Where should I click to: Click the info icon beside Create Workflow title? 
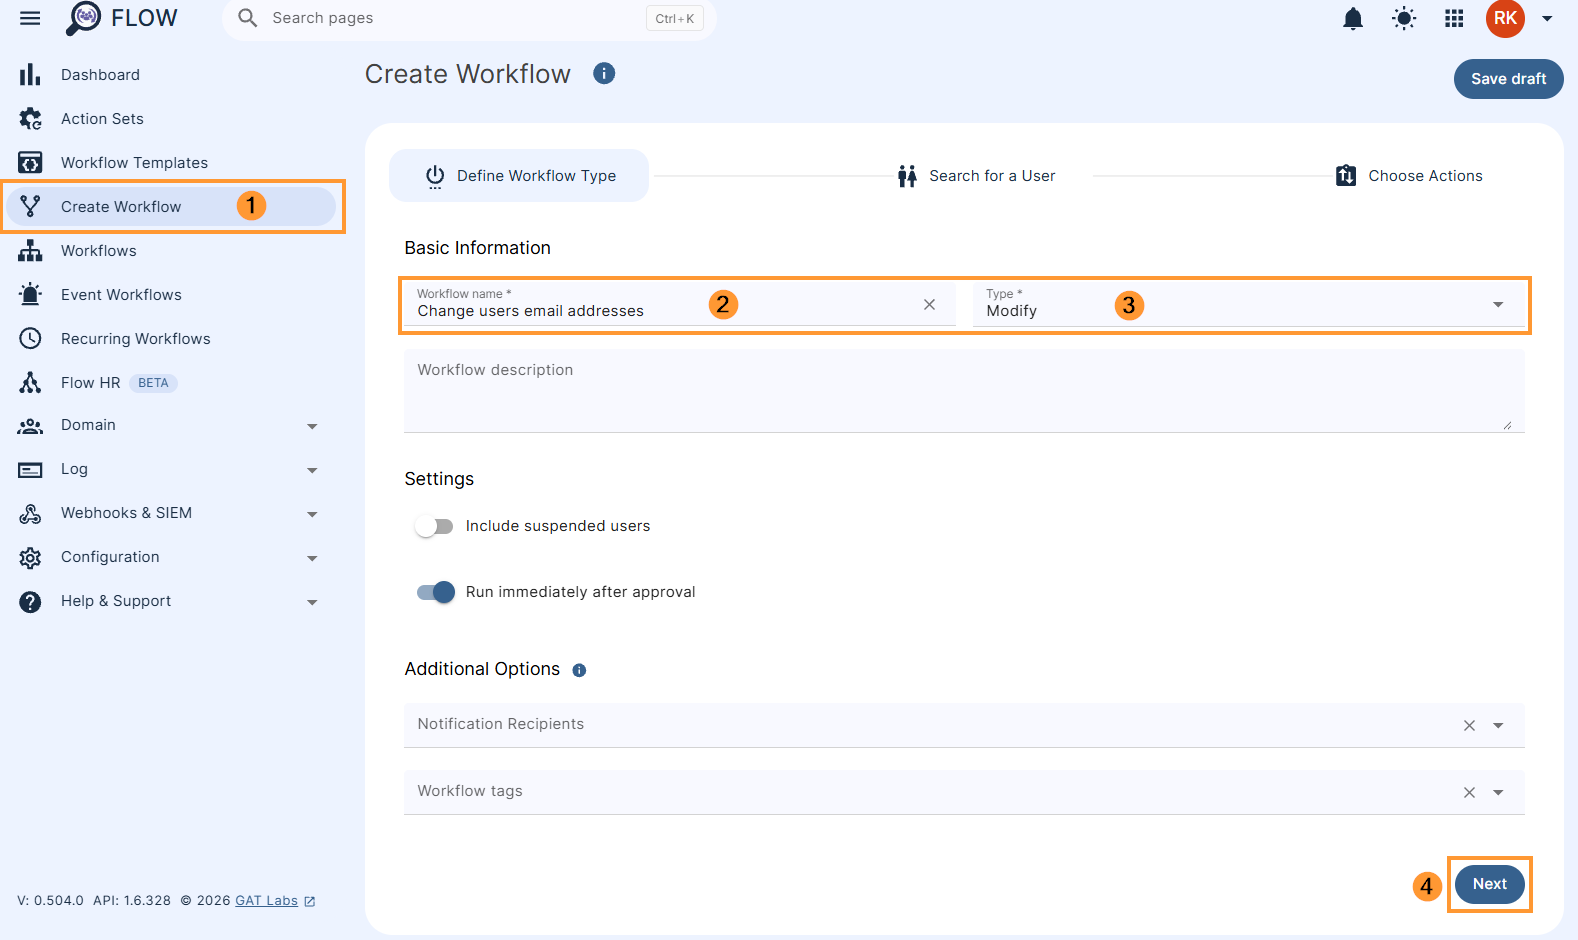(604, 73)
